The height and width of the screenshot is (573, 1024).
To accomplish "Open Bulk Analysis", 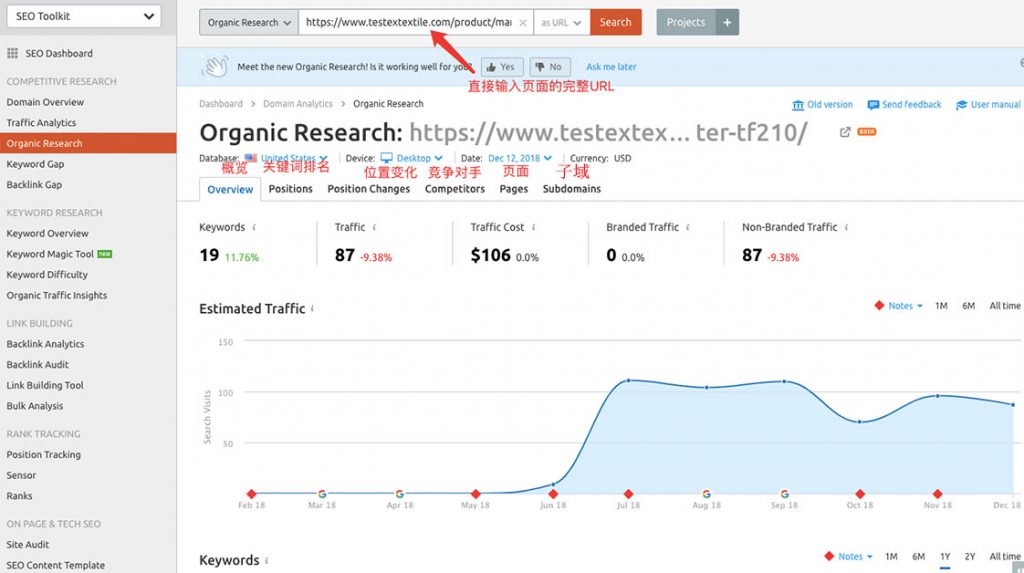I will [x=35, y=406].
